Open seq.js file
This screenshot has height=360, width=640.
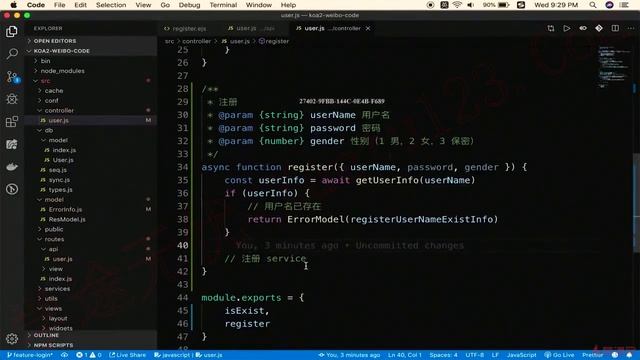tap(58, 170)
